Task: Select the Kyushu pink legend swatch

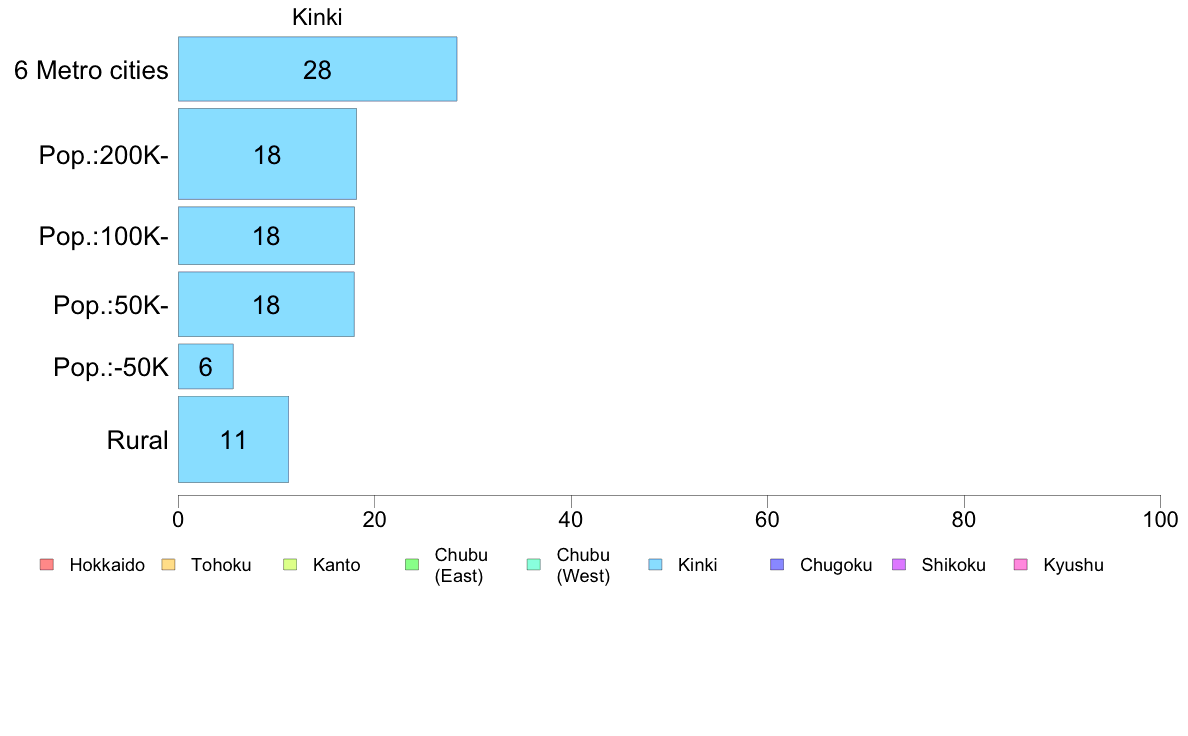Action: point(1021,565)
